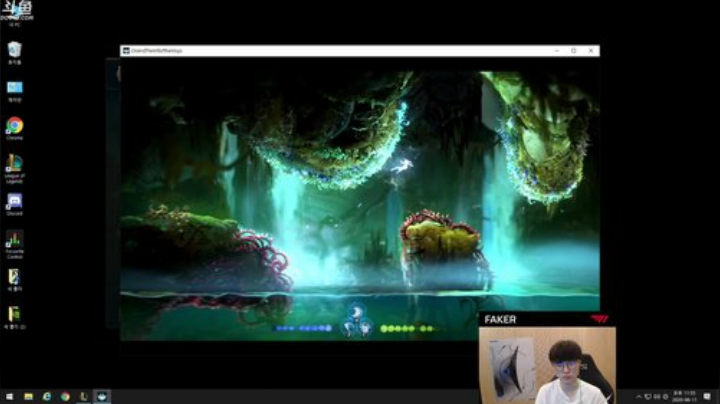
Task: Click the green life orbs bar
Action: click(408, 328)
